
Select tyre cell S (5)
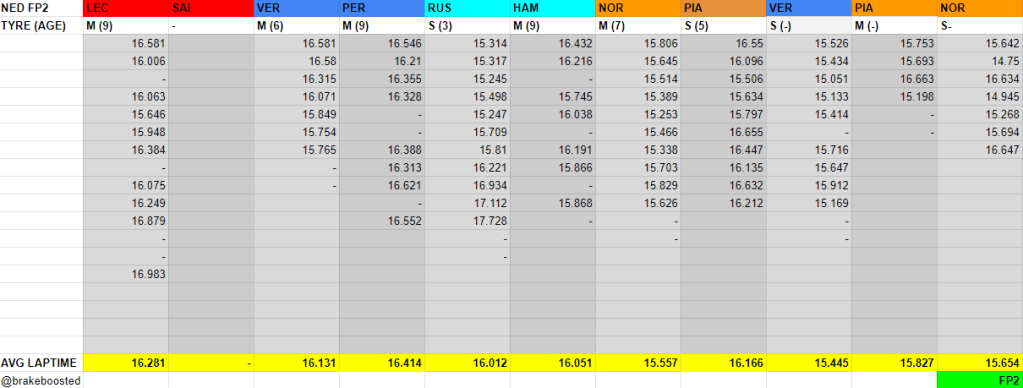[724, 26]
